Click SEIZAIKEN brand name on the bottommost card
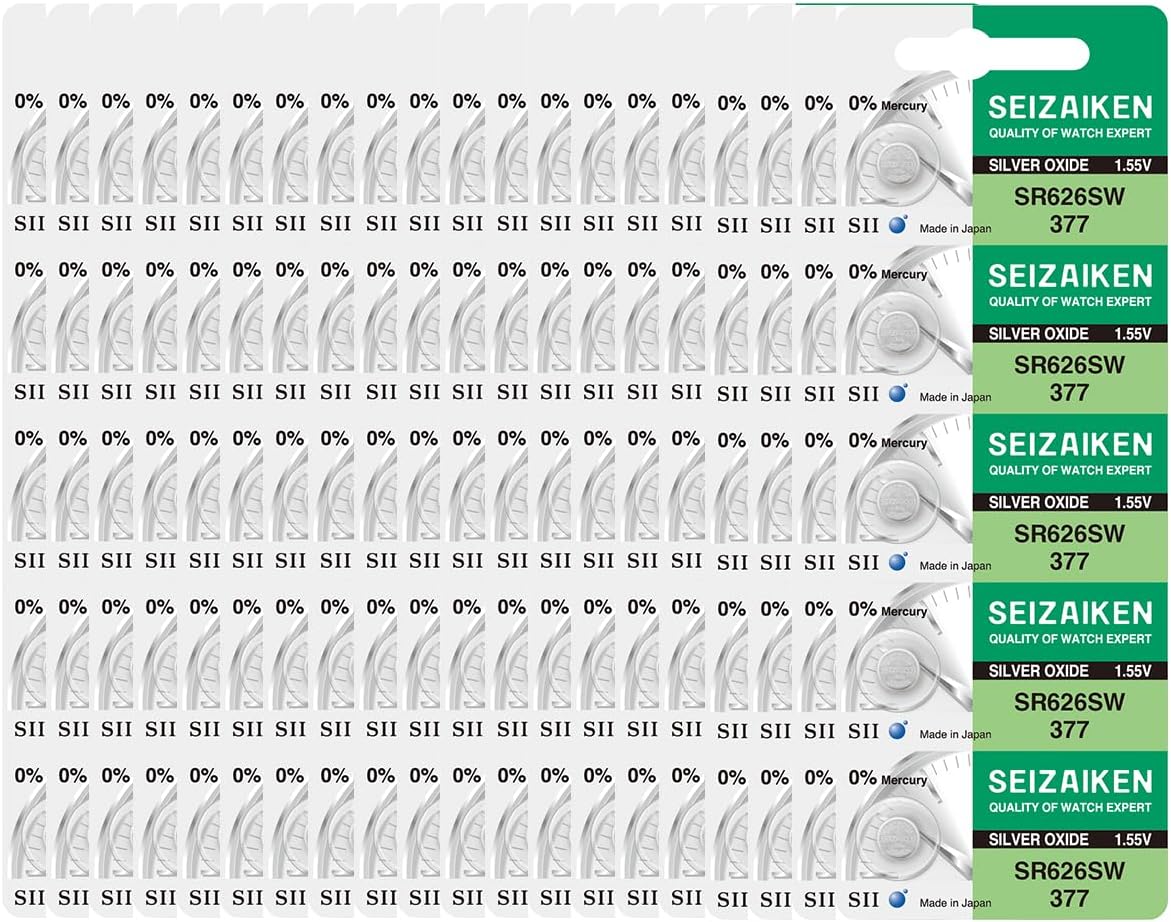 pos(1070,782)
